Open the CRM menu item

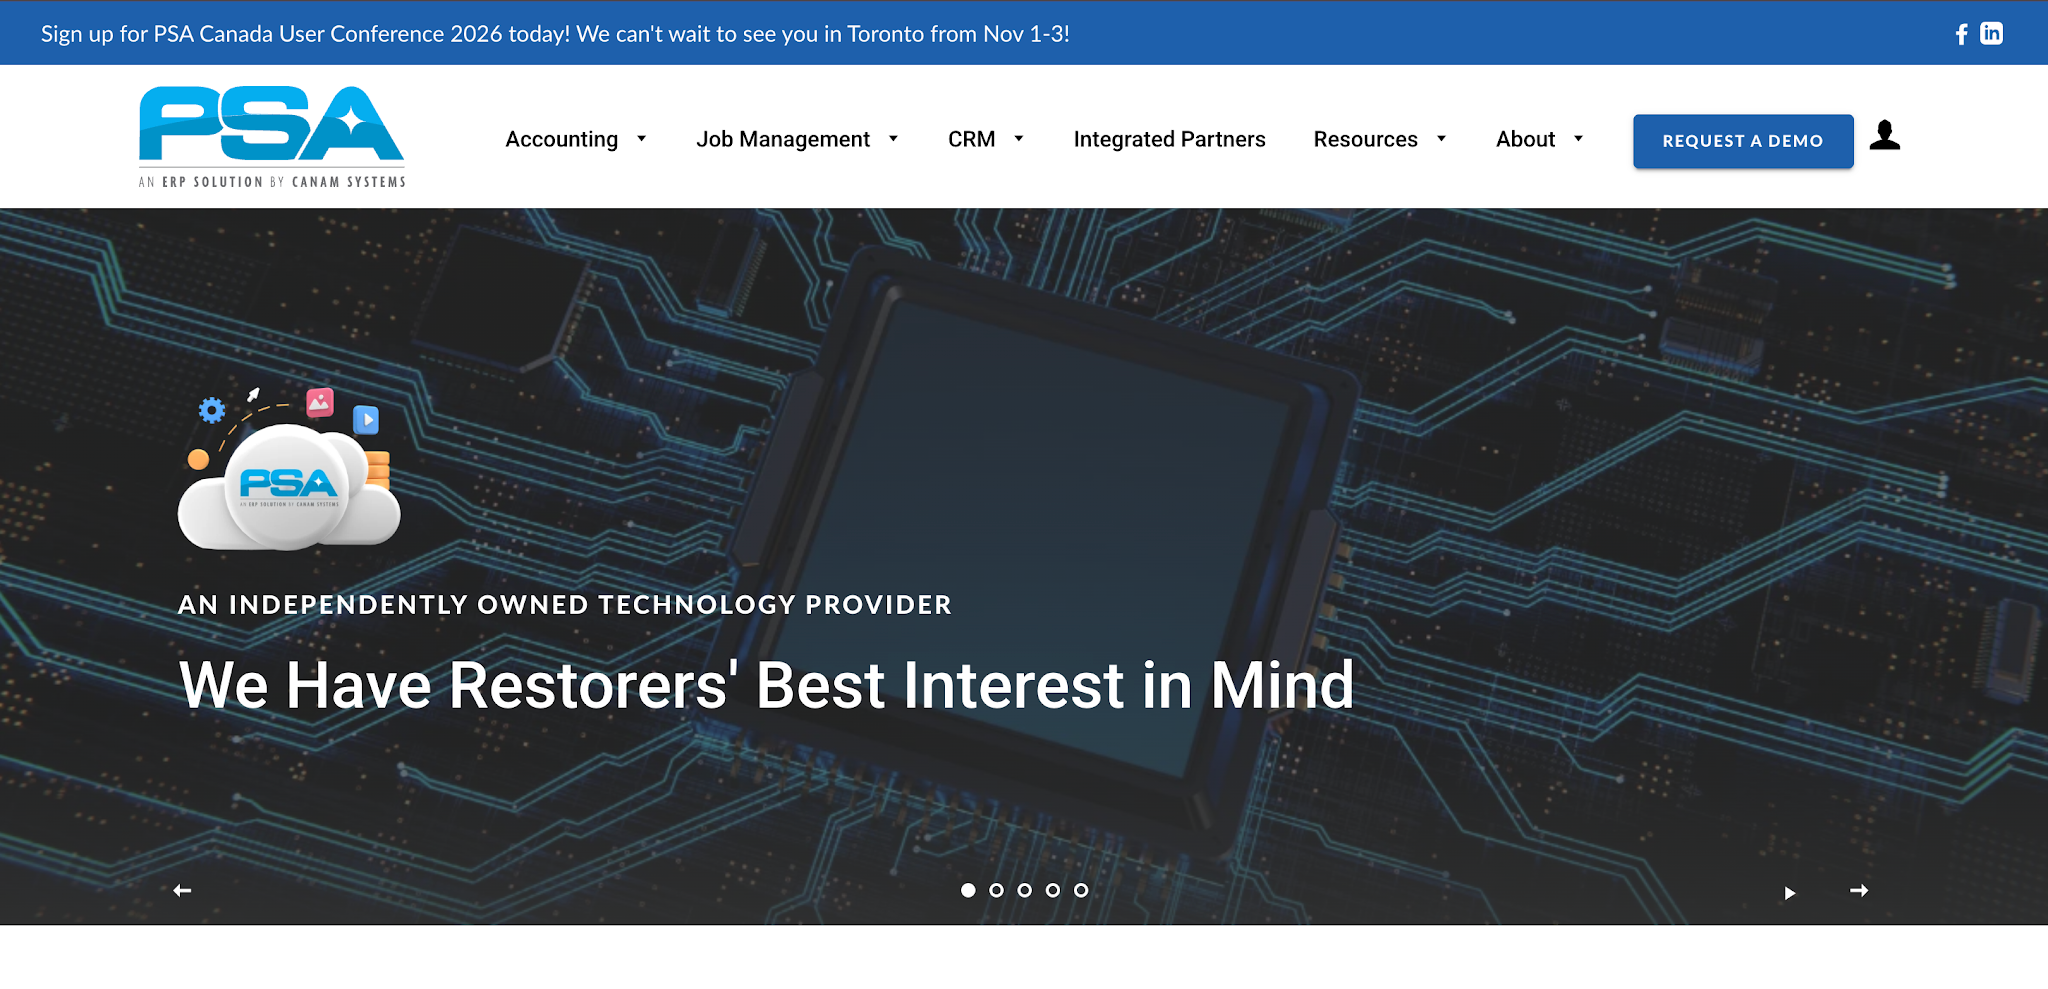click(971, 139)
